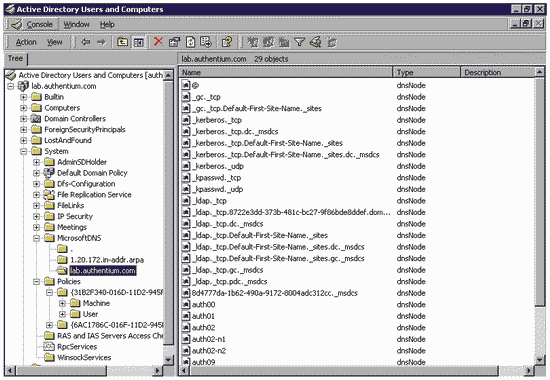Click the File Replication Service icon
The image size is (550, 380).
click(x=49, y=194)
